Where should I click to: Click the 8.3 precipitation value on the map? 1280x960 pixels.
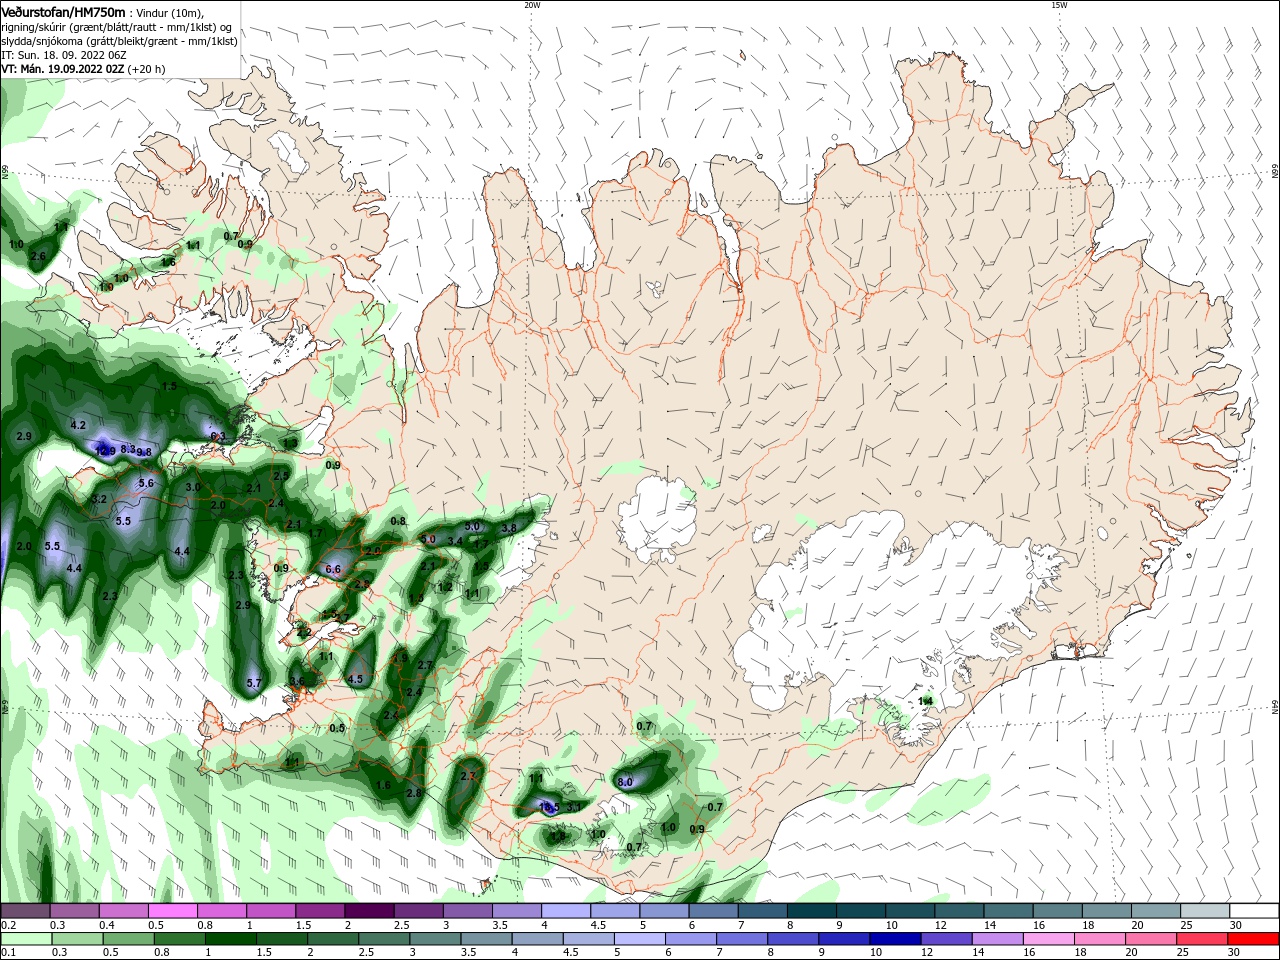tap(127, 449)
